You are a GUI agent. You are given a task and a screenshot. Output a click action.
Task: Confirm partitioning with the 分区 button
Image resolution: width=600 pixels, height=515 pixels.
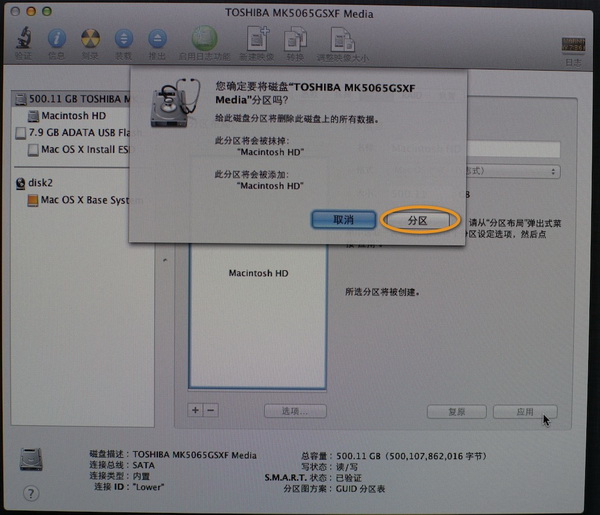417,220
